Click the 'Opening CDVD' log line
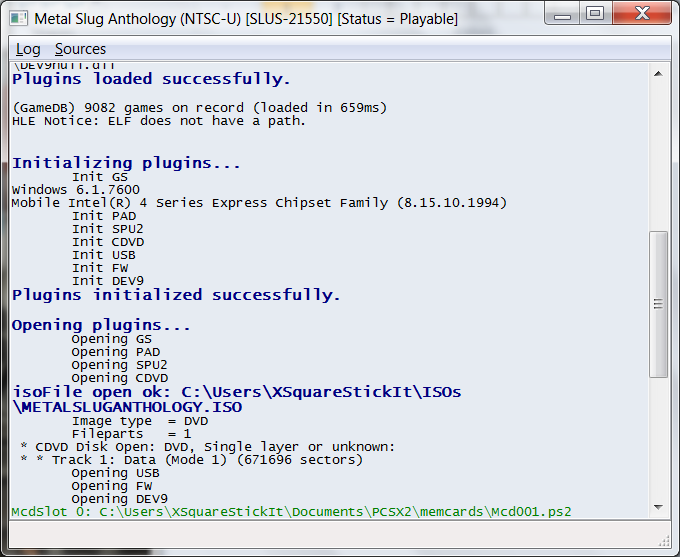Image resolution: width=680 pixels, height=557 pixels. click(x=120, y=378)
